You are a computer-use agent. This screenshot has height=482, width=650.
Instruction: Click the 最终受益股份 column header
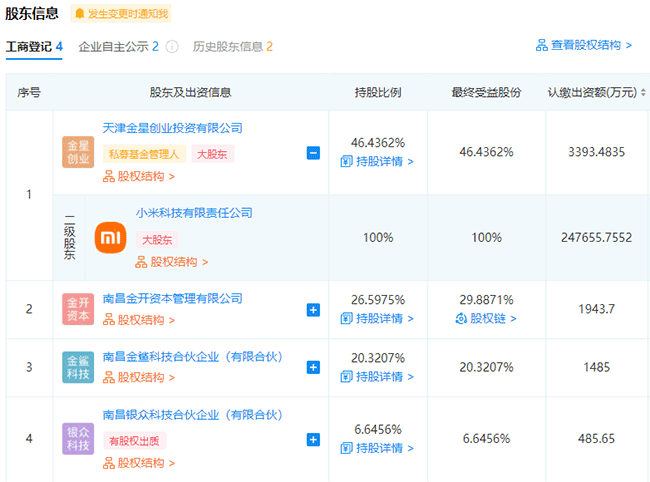point(486,92)
